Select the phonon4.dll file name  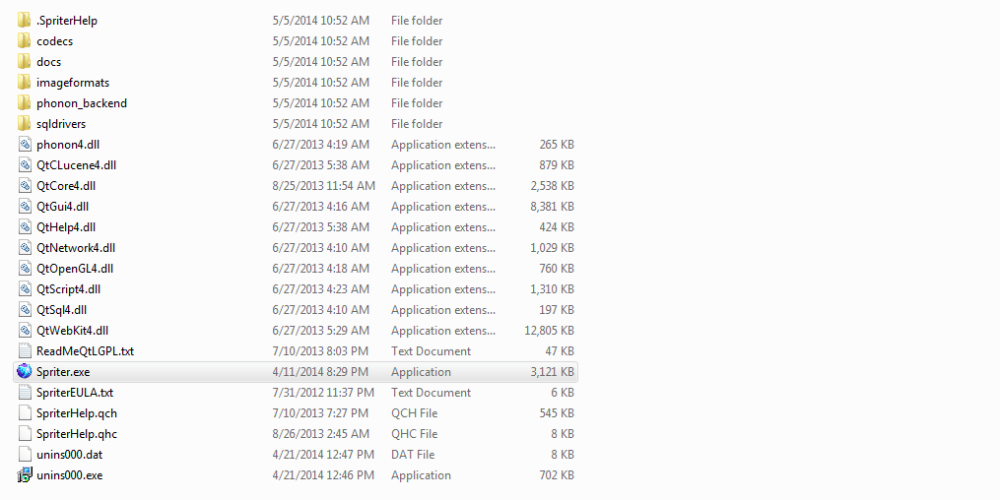pyautogui.click(x=69, y=144)
